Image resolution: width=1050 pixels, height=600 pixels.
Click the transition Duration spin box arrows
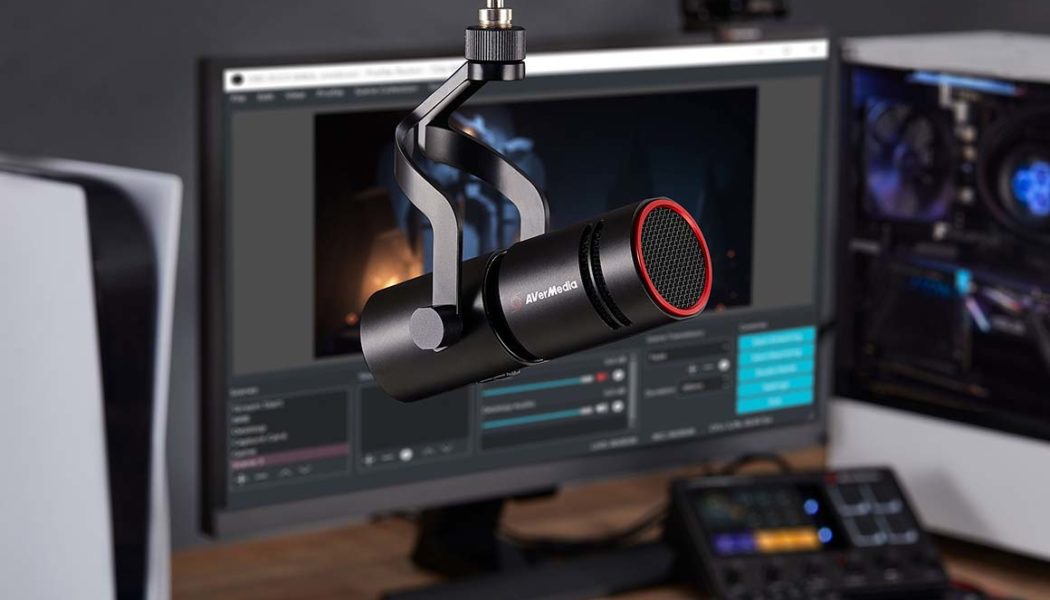[x=724, y=387]
